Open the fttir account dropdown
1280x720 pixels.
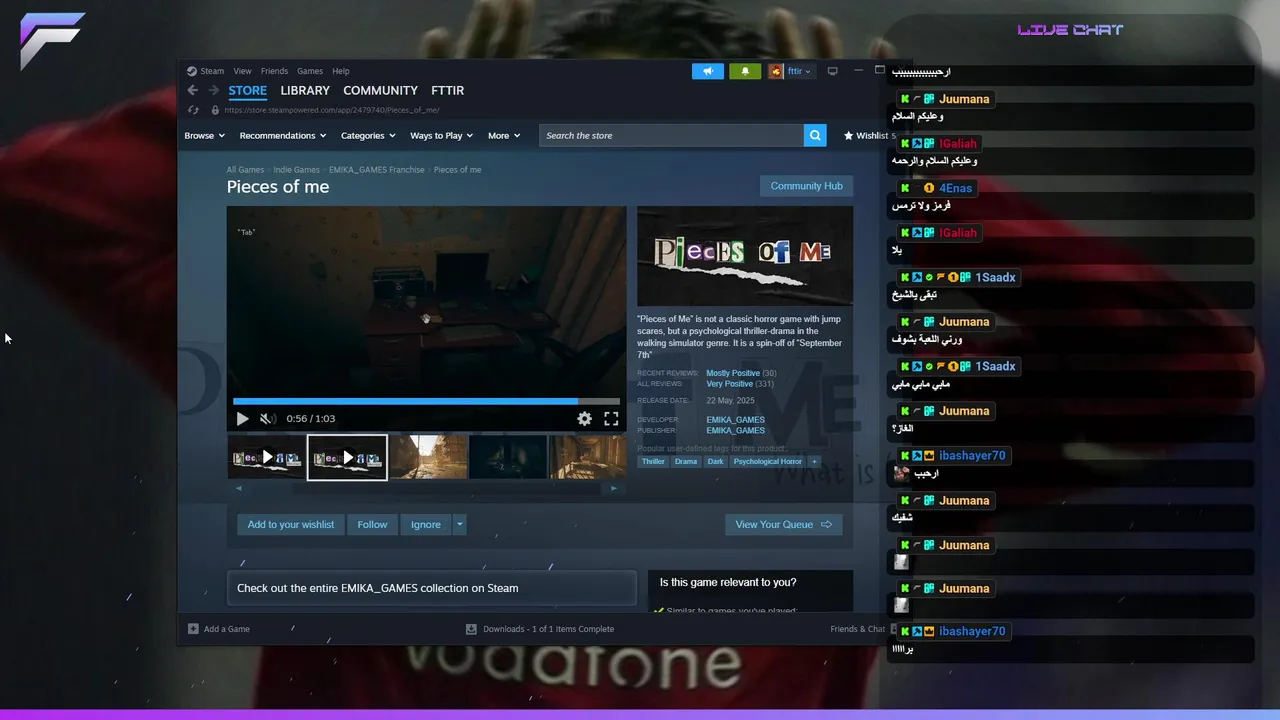pyautogui.click(x=799, y=71)
